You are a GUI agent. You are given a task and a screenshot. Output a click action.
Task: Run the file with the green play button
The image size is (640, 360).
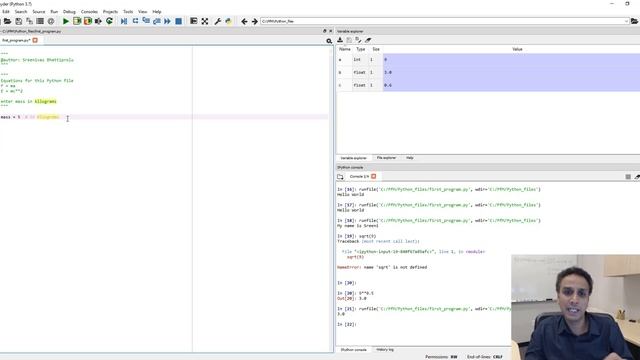[x=66, y=21]
